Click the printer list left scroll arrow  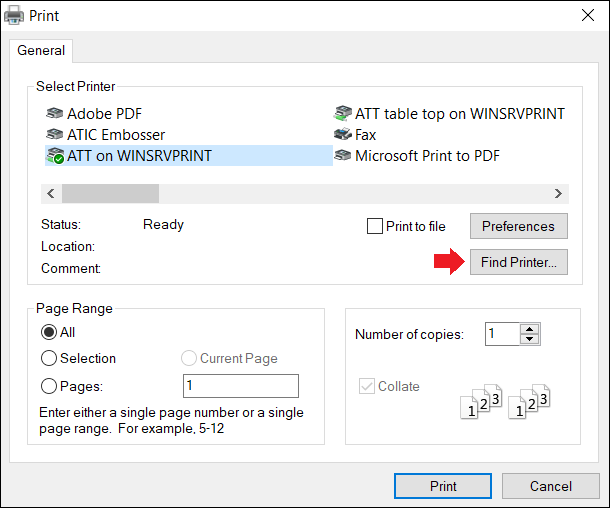pos(51,193)
